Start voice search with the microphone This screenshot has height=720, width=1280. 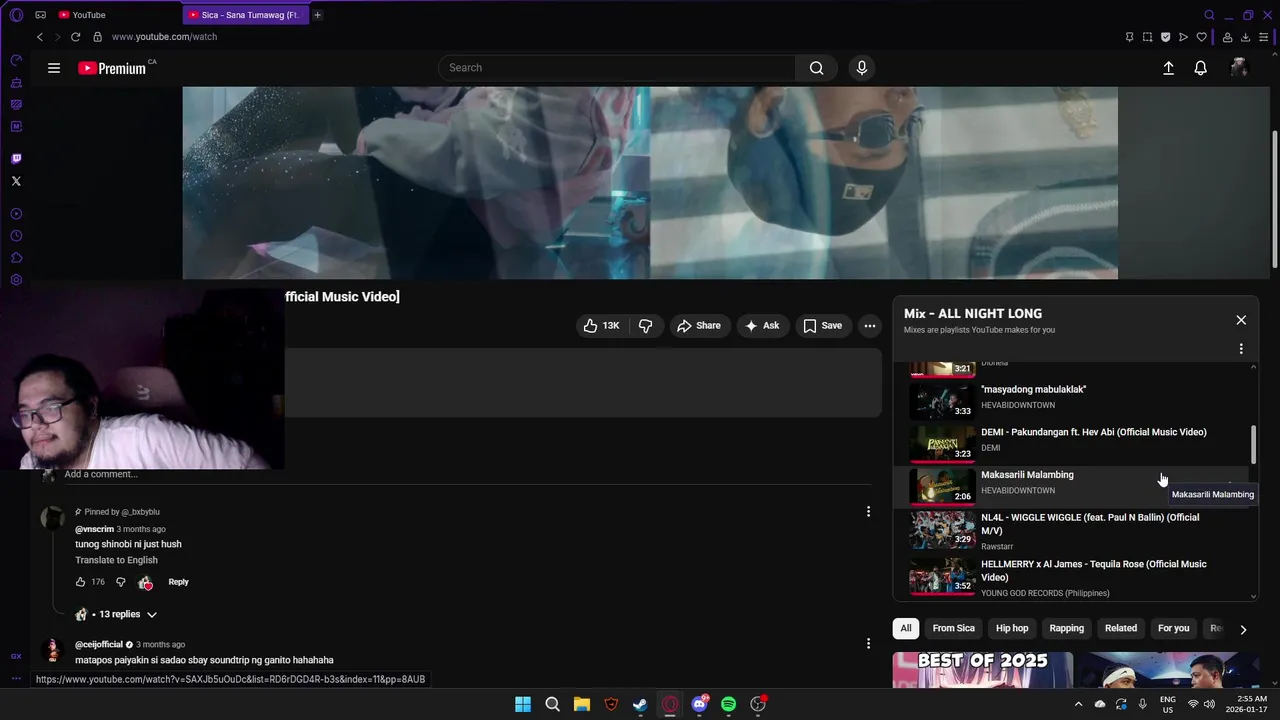click(862, 68)
